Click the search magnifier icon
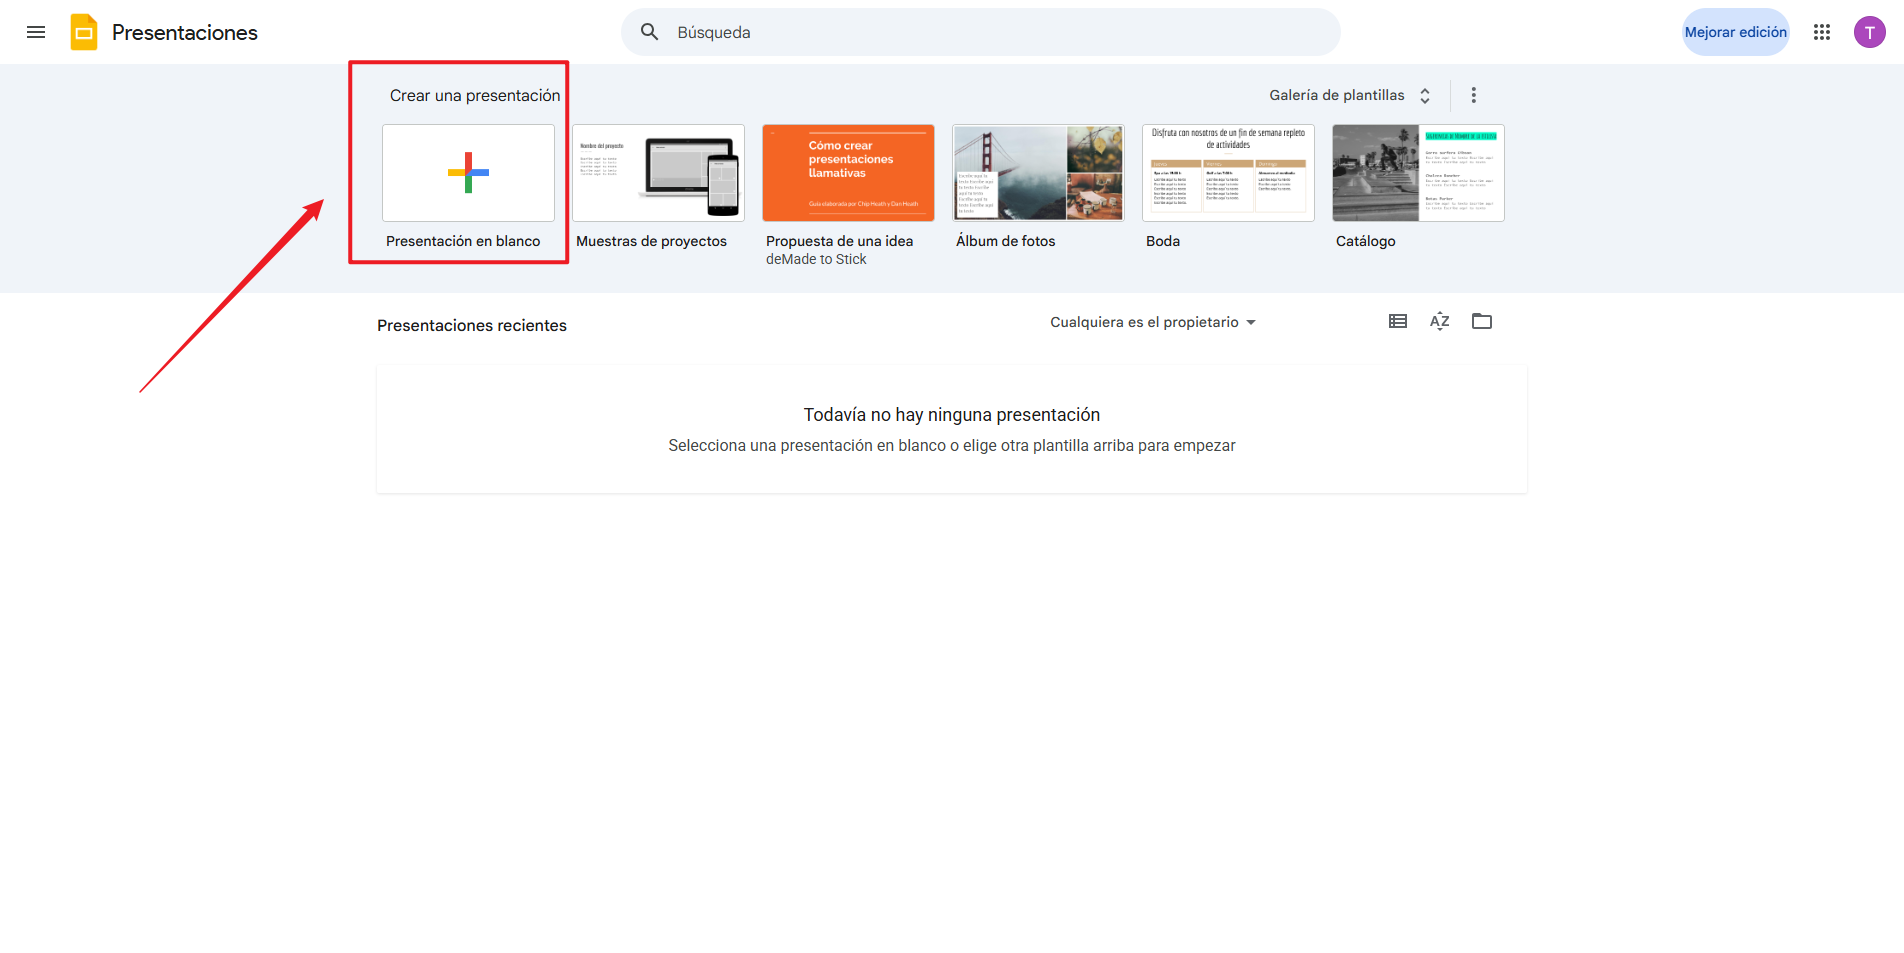Screen dimensions: 1904x953 649,31
